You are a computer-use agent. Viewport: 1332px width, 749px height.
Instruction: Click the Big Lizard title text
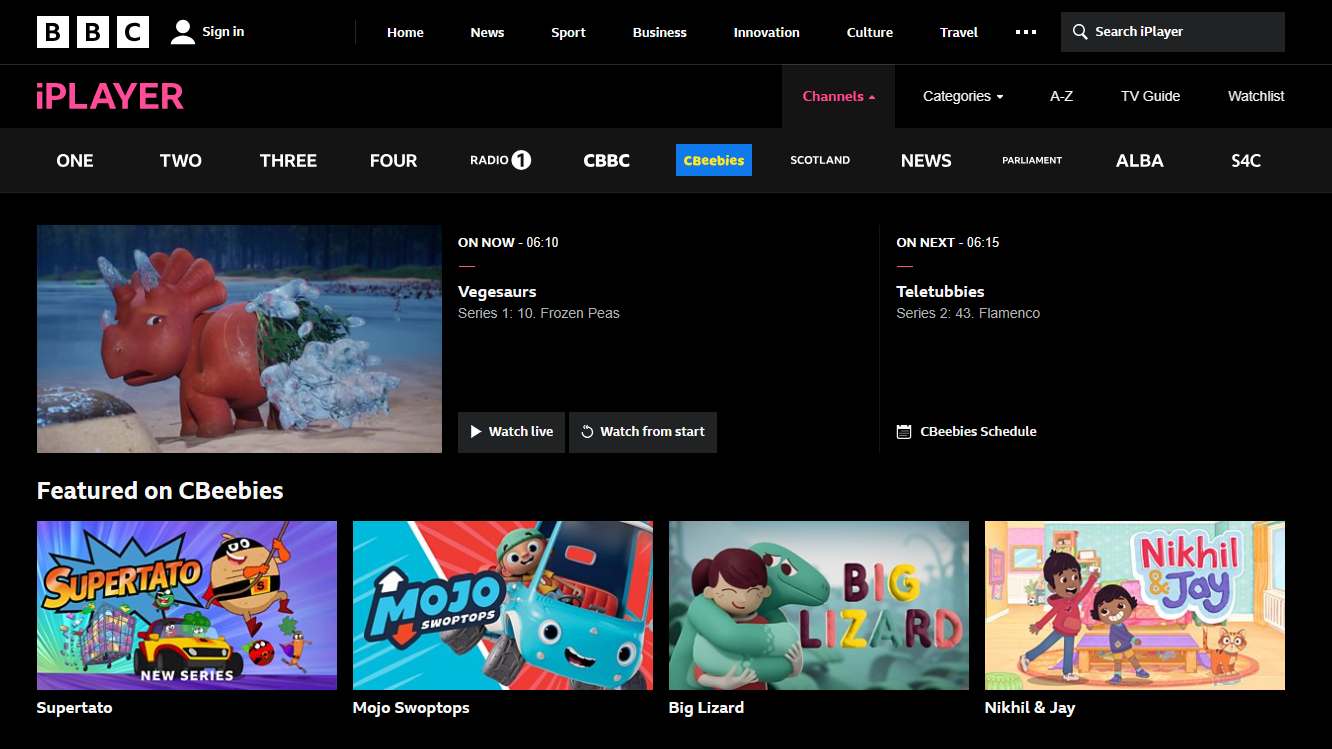click(706, 707)
